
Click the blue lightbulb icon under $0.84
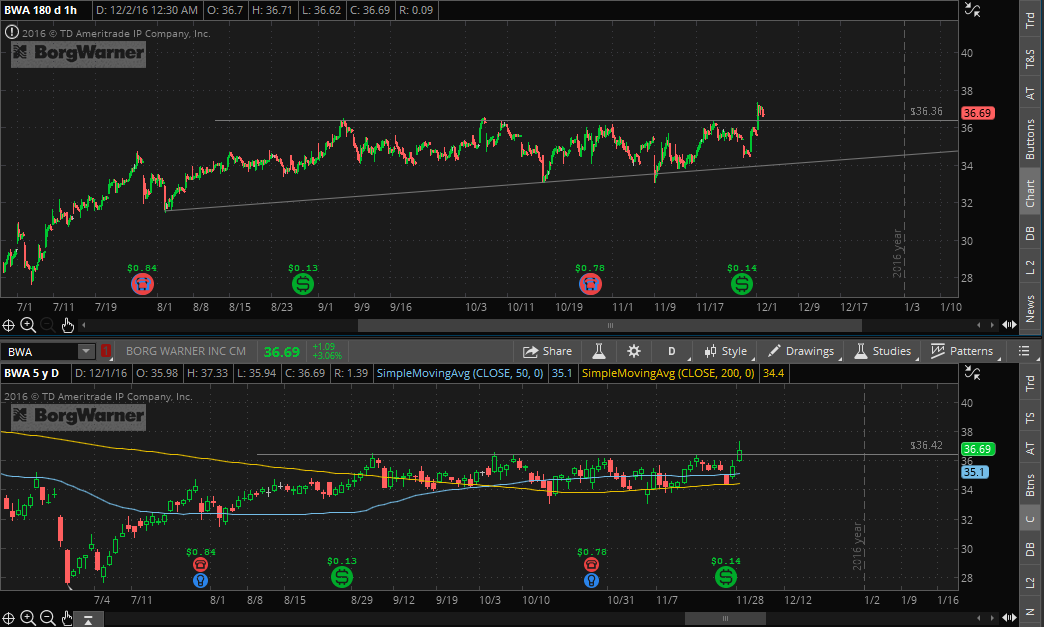(201, 579)
